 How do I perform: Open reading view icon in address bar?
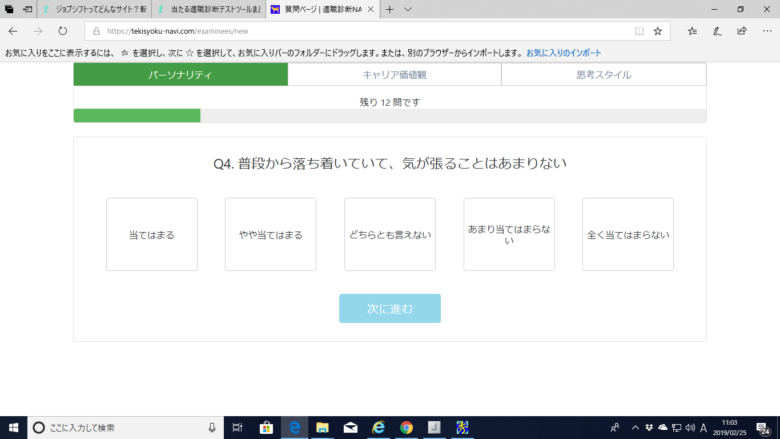click(639, 31)
